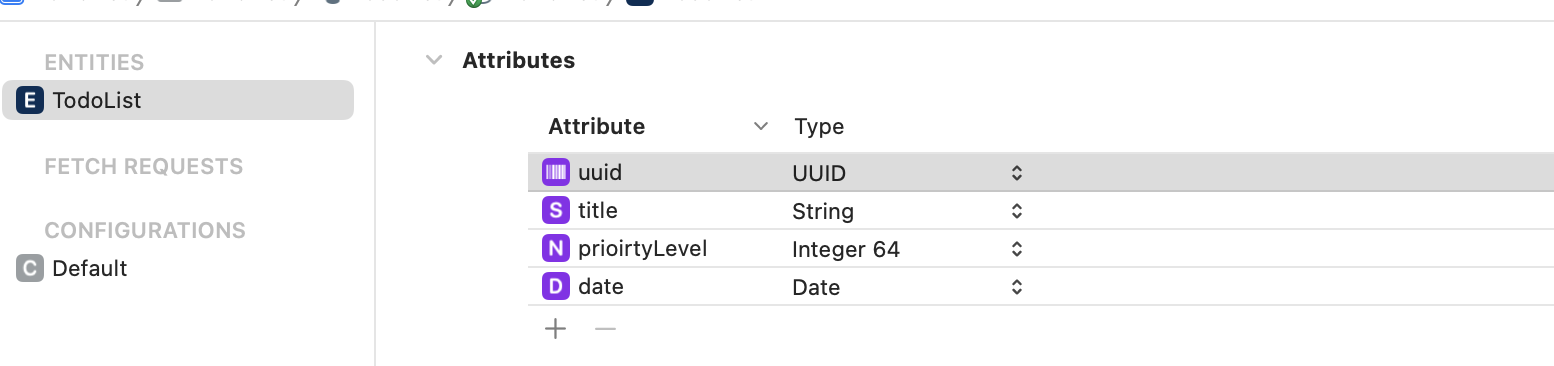The height and width of the screenshot is (366, 1554).
Task: Click the uuid attribute barcode icon
Action: click(x=555, y=173)
